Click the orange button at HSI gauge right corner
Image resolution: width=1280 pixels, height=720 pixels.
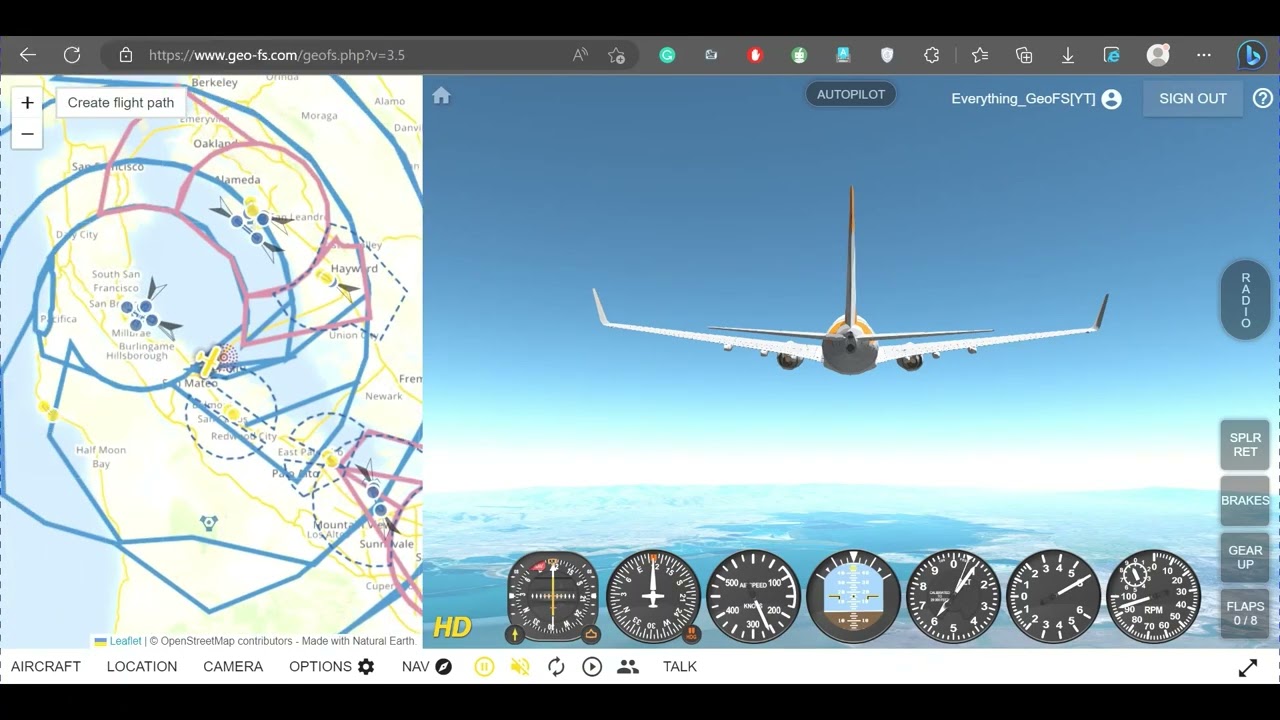pos(591,634)
